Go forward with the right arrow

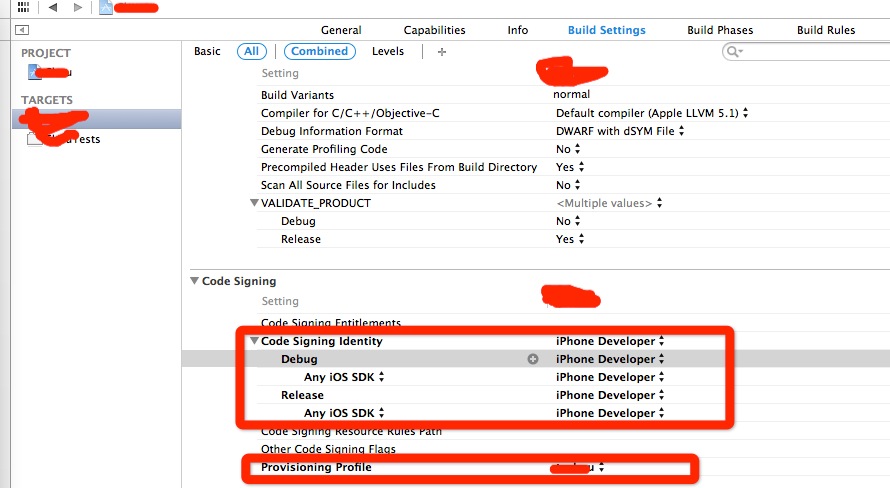(x=78, y=7)
